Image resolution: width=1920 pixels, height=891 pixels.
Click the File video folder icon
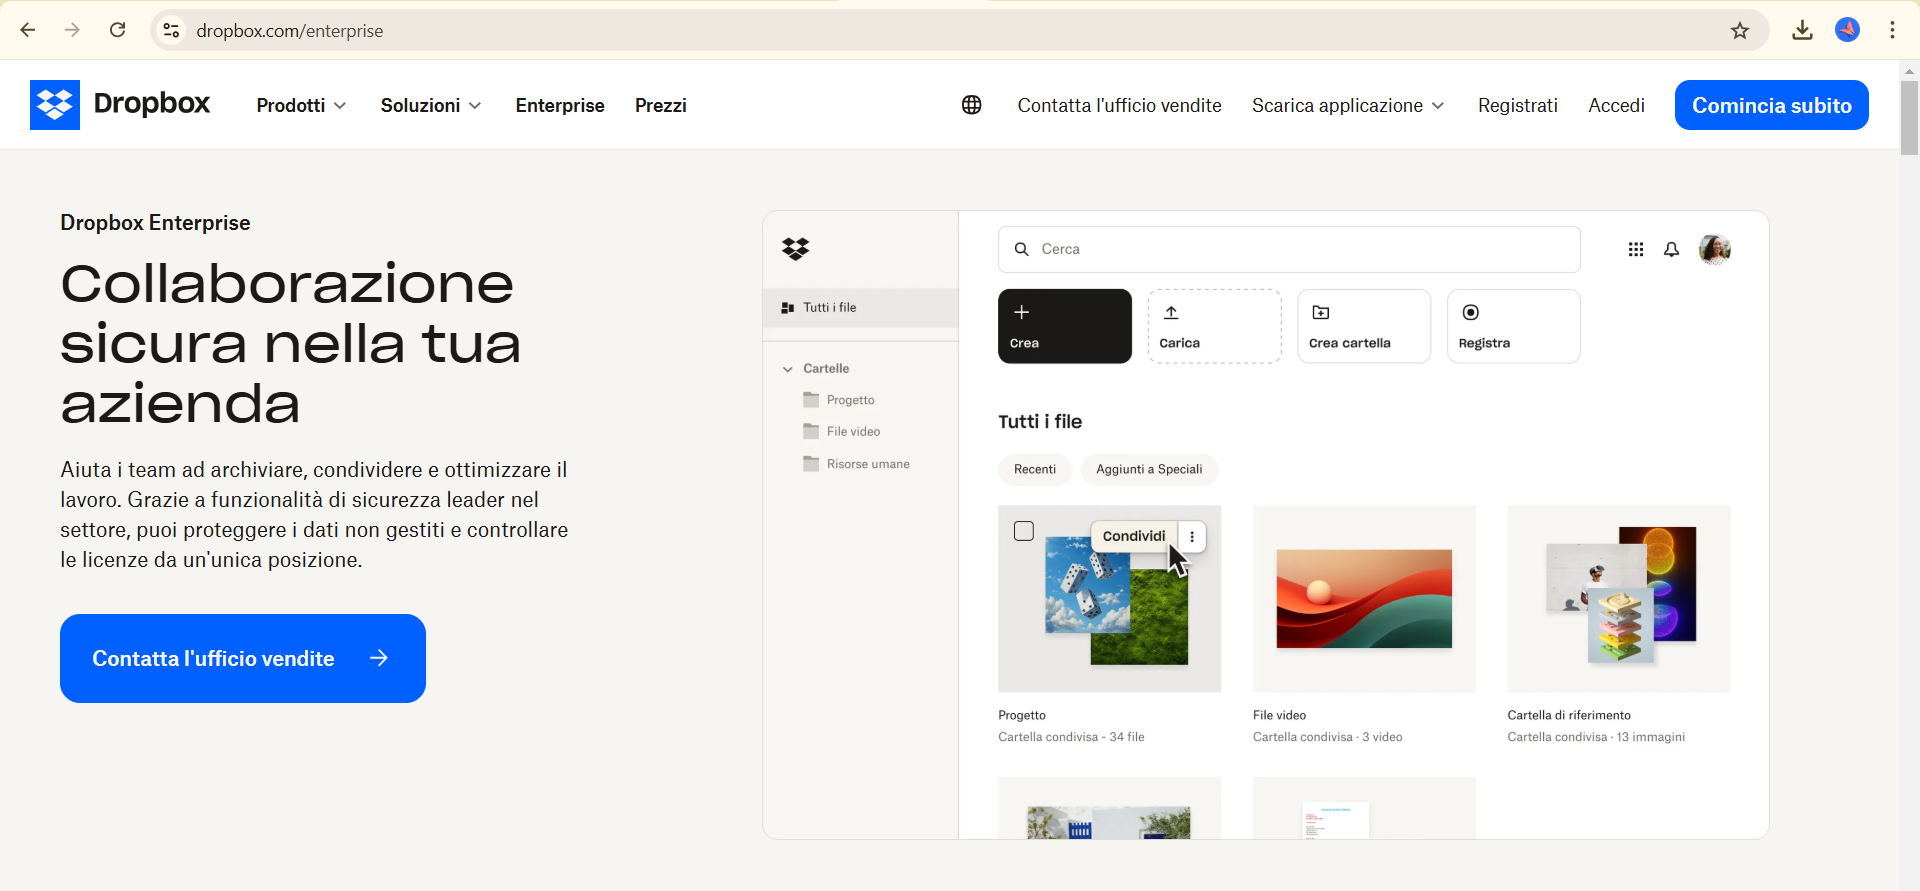(x=811, y=431)
